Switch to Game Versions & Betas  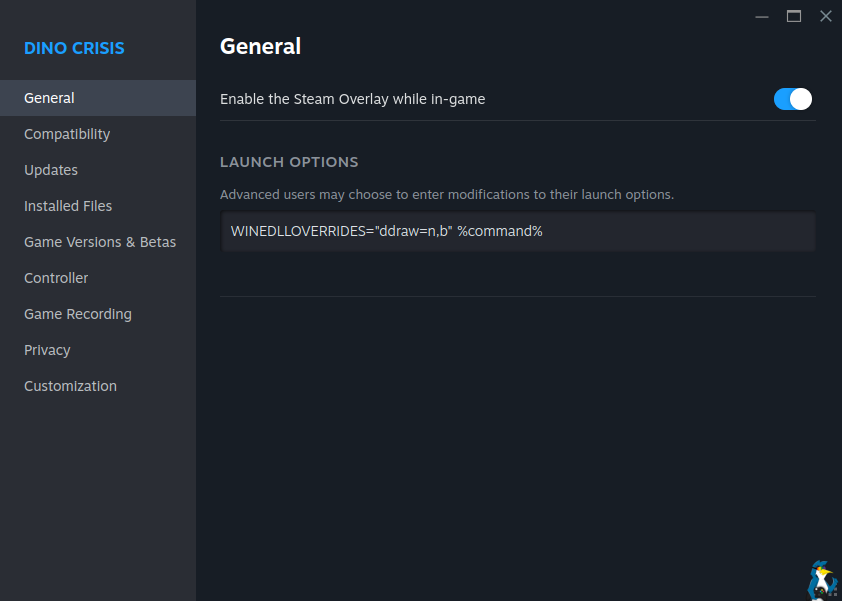[x=100, y=242]
